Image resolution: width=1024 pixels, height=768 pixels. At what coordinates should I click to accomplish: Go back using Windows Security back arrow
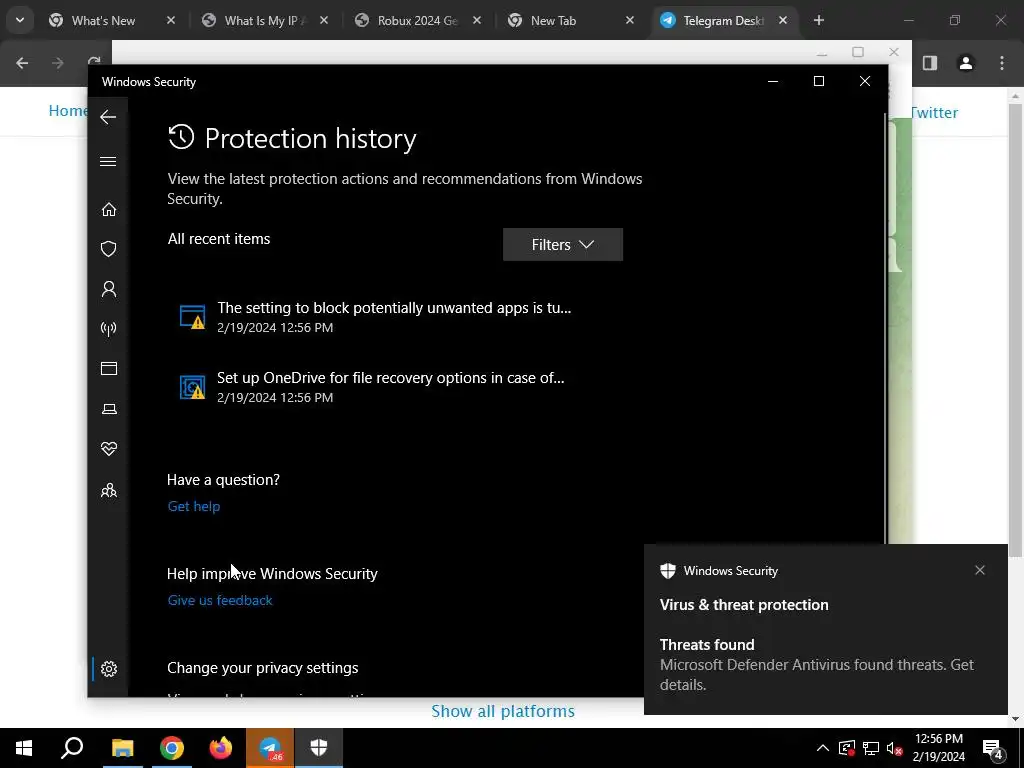pos(108,117)
